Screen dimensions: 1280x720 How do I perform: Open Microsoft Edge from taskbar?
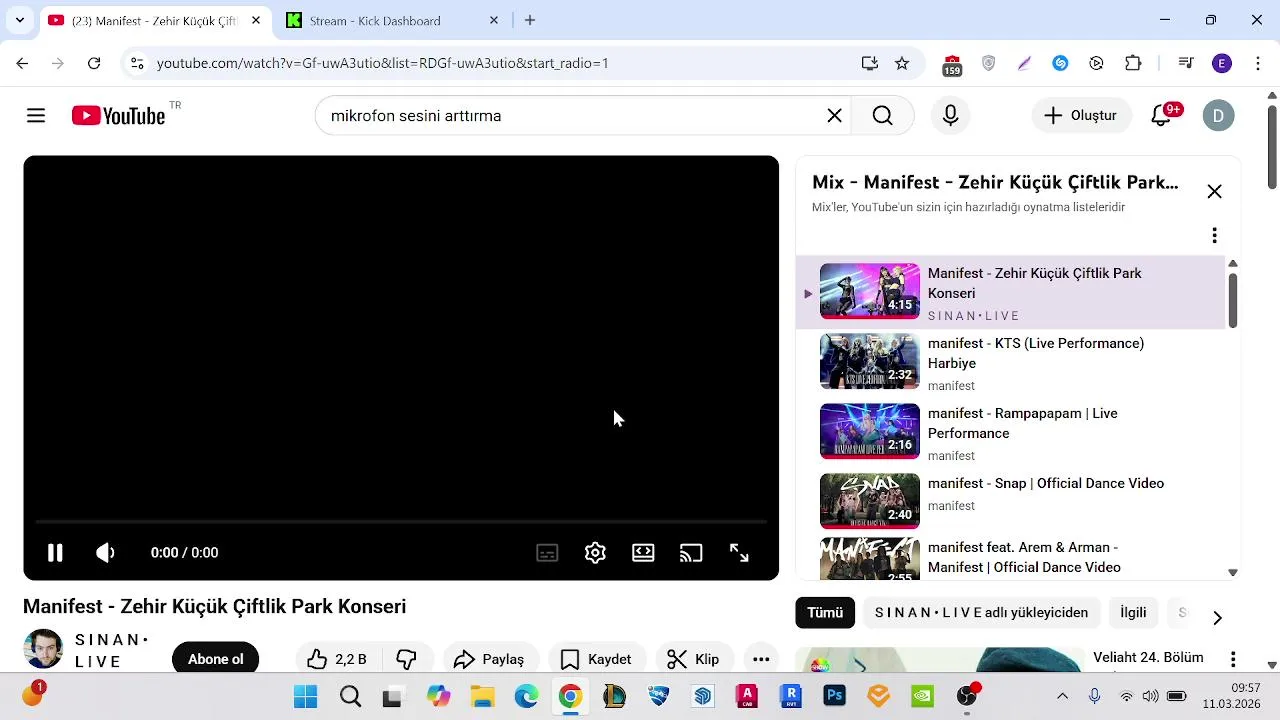click(526, 696)
